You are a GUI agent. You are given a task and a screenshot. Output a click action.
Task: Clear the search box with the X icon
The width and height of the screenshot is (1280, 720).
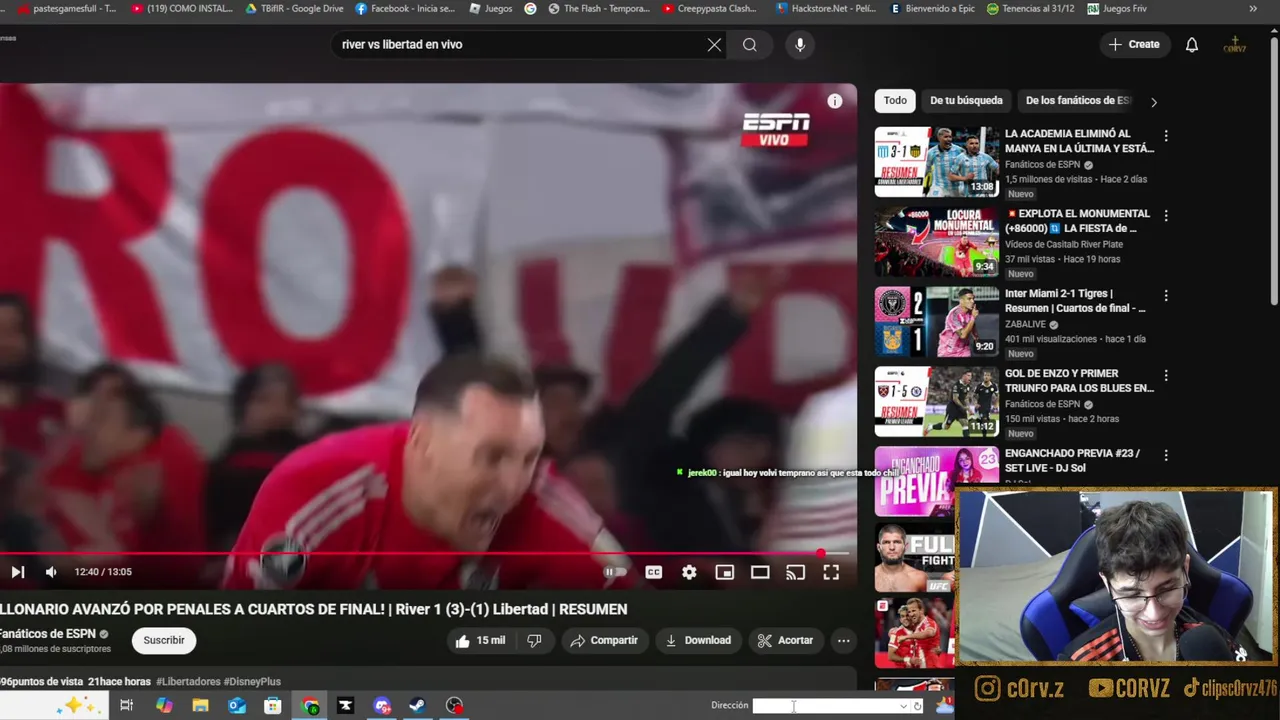(714, 44)
